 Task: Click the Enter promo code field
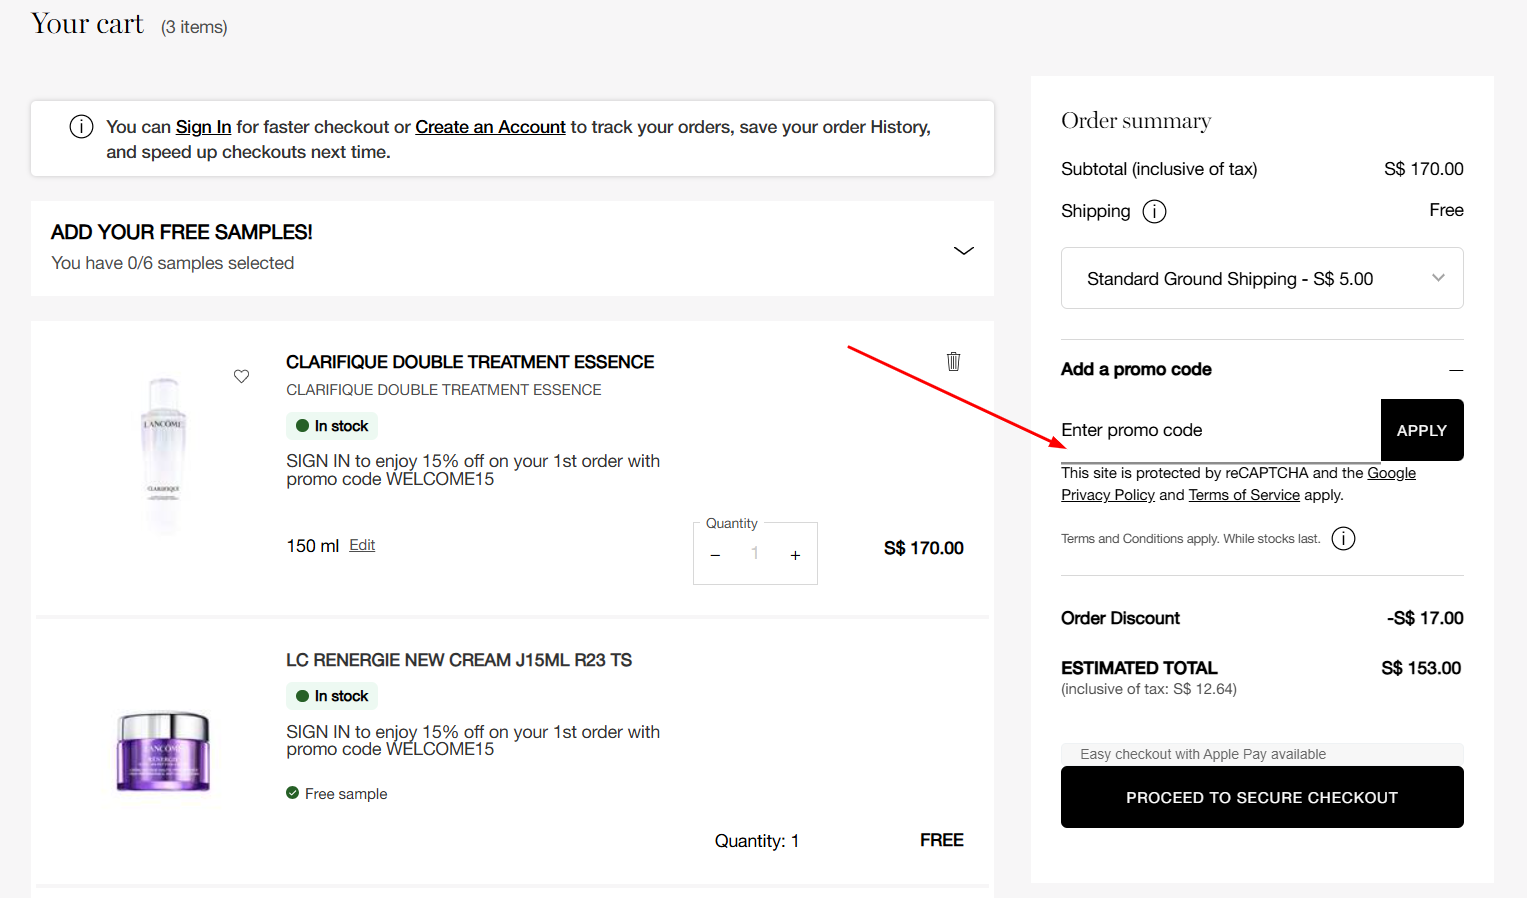[x=1219, y=431]
